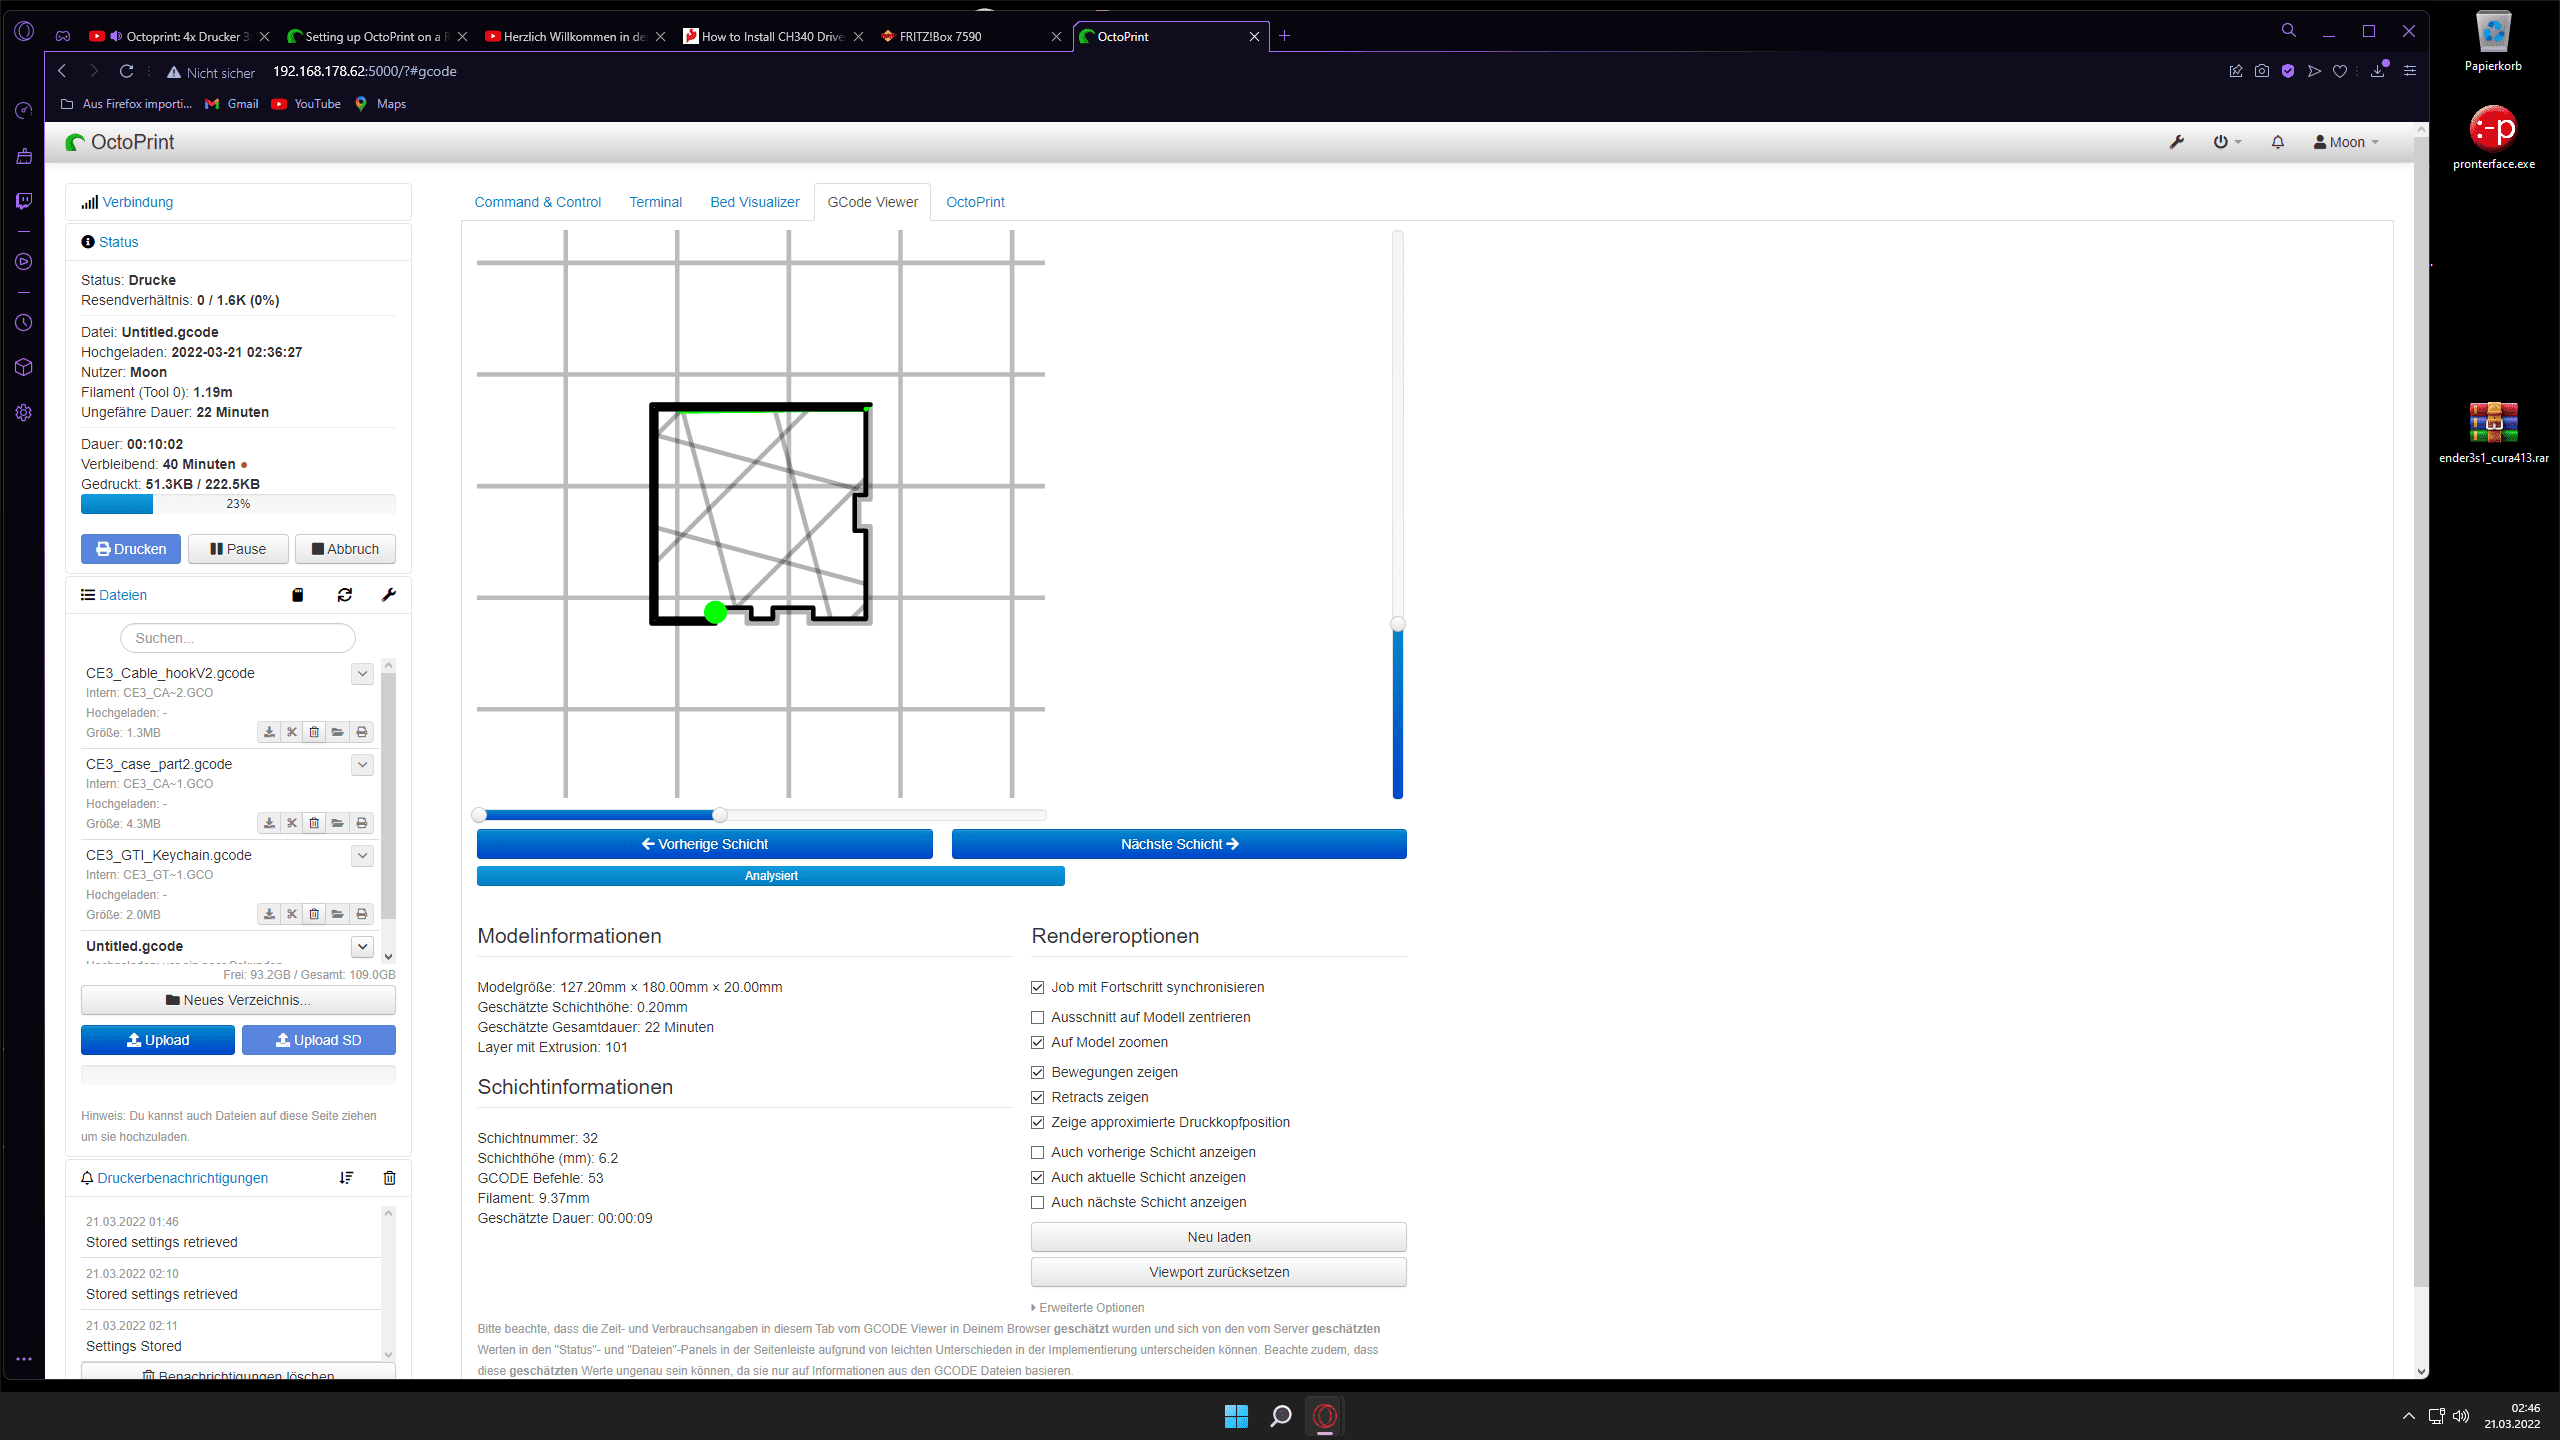
Task: Collapse the Verbindung panel
Action: (x=138, y=202)
